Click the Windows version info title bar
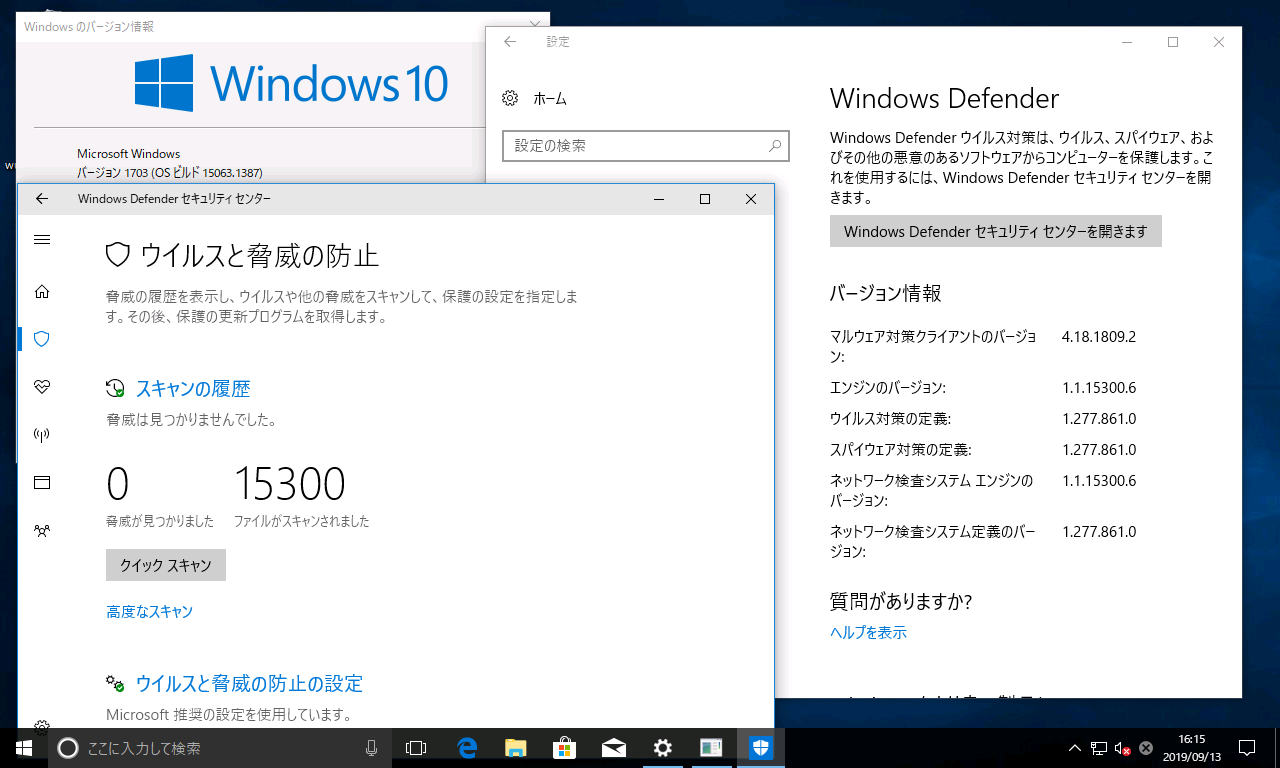 (283, 27)
